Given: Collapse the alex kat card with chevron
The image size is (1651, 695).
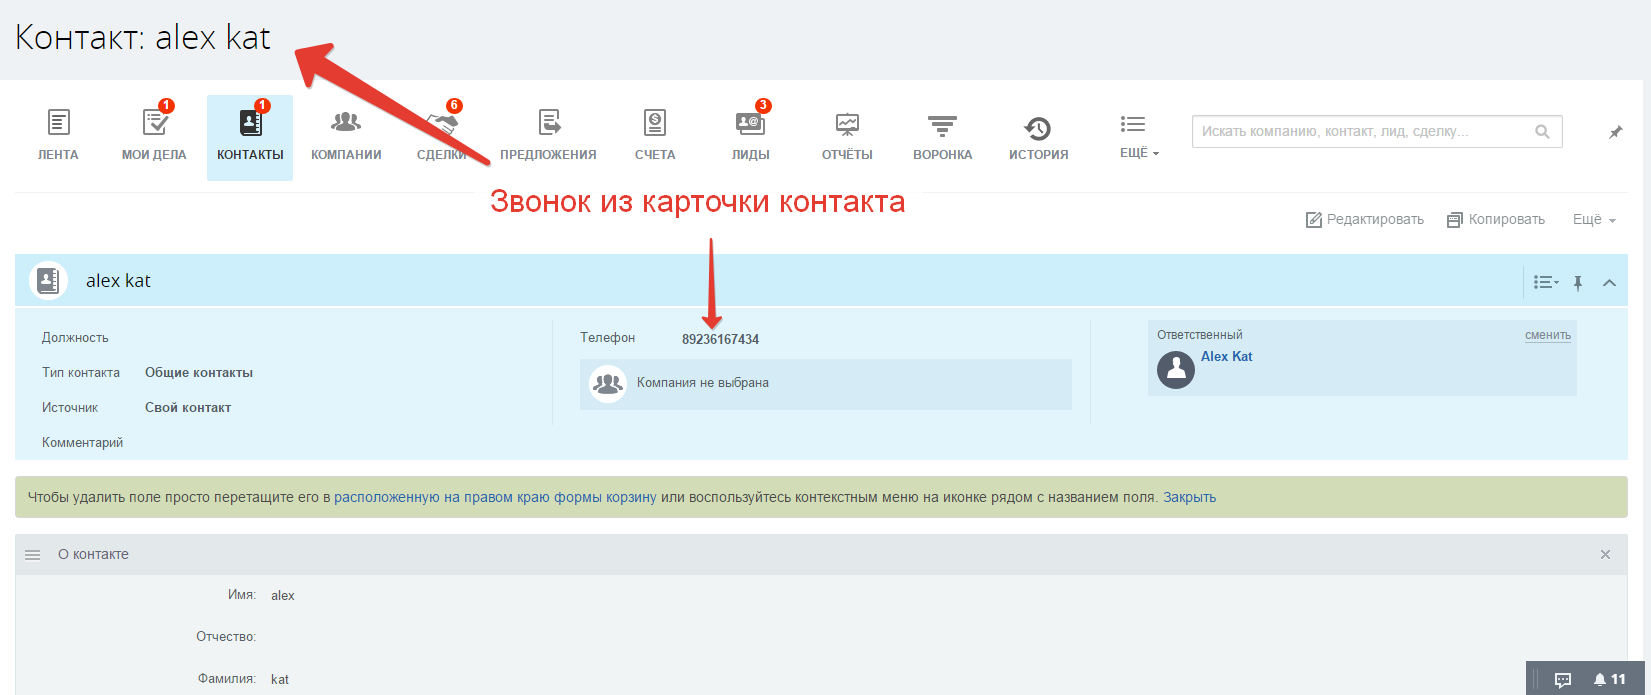Looking at the screenshot, I should click(1609, 283).
